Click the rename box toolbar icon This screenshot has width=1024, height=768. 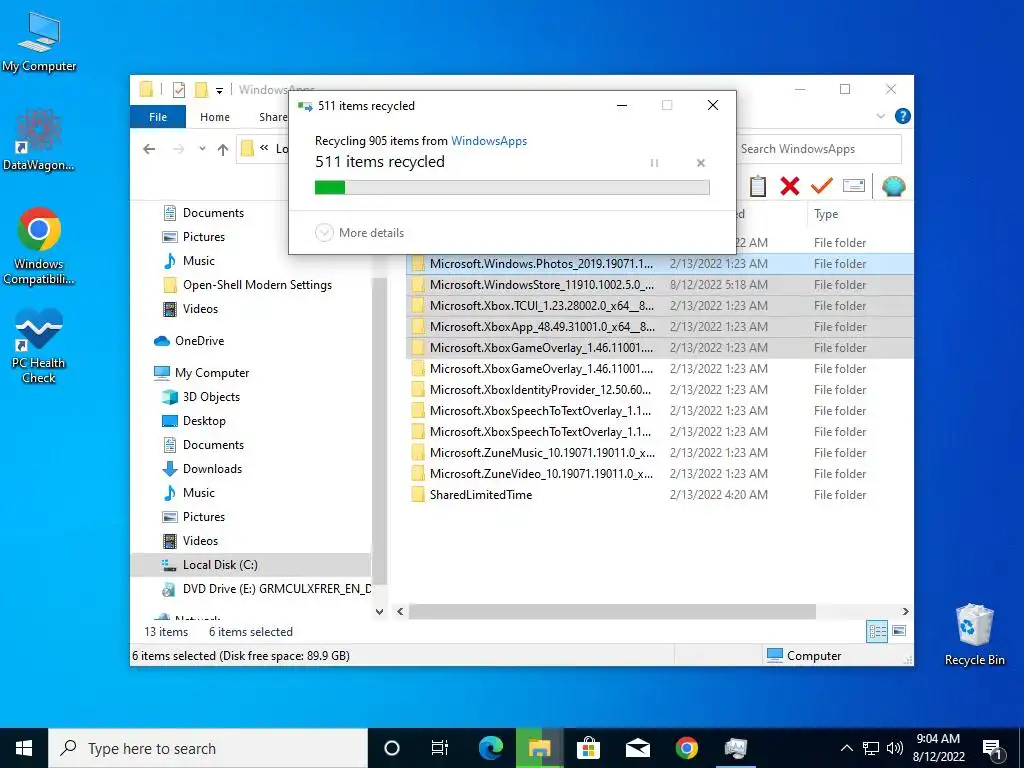coord(854,186)
